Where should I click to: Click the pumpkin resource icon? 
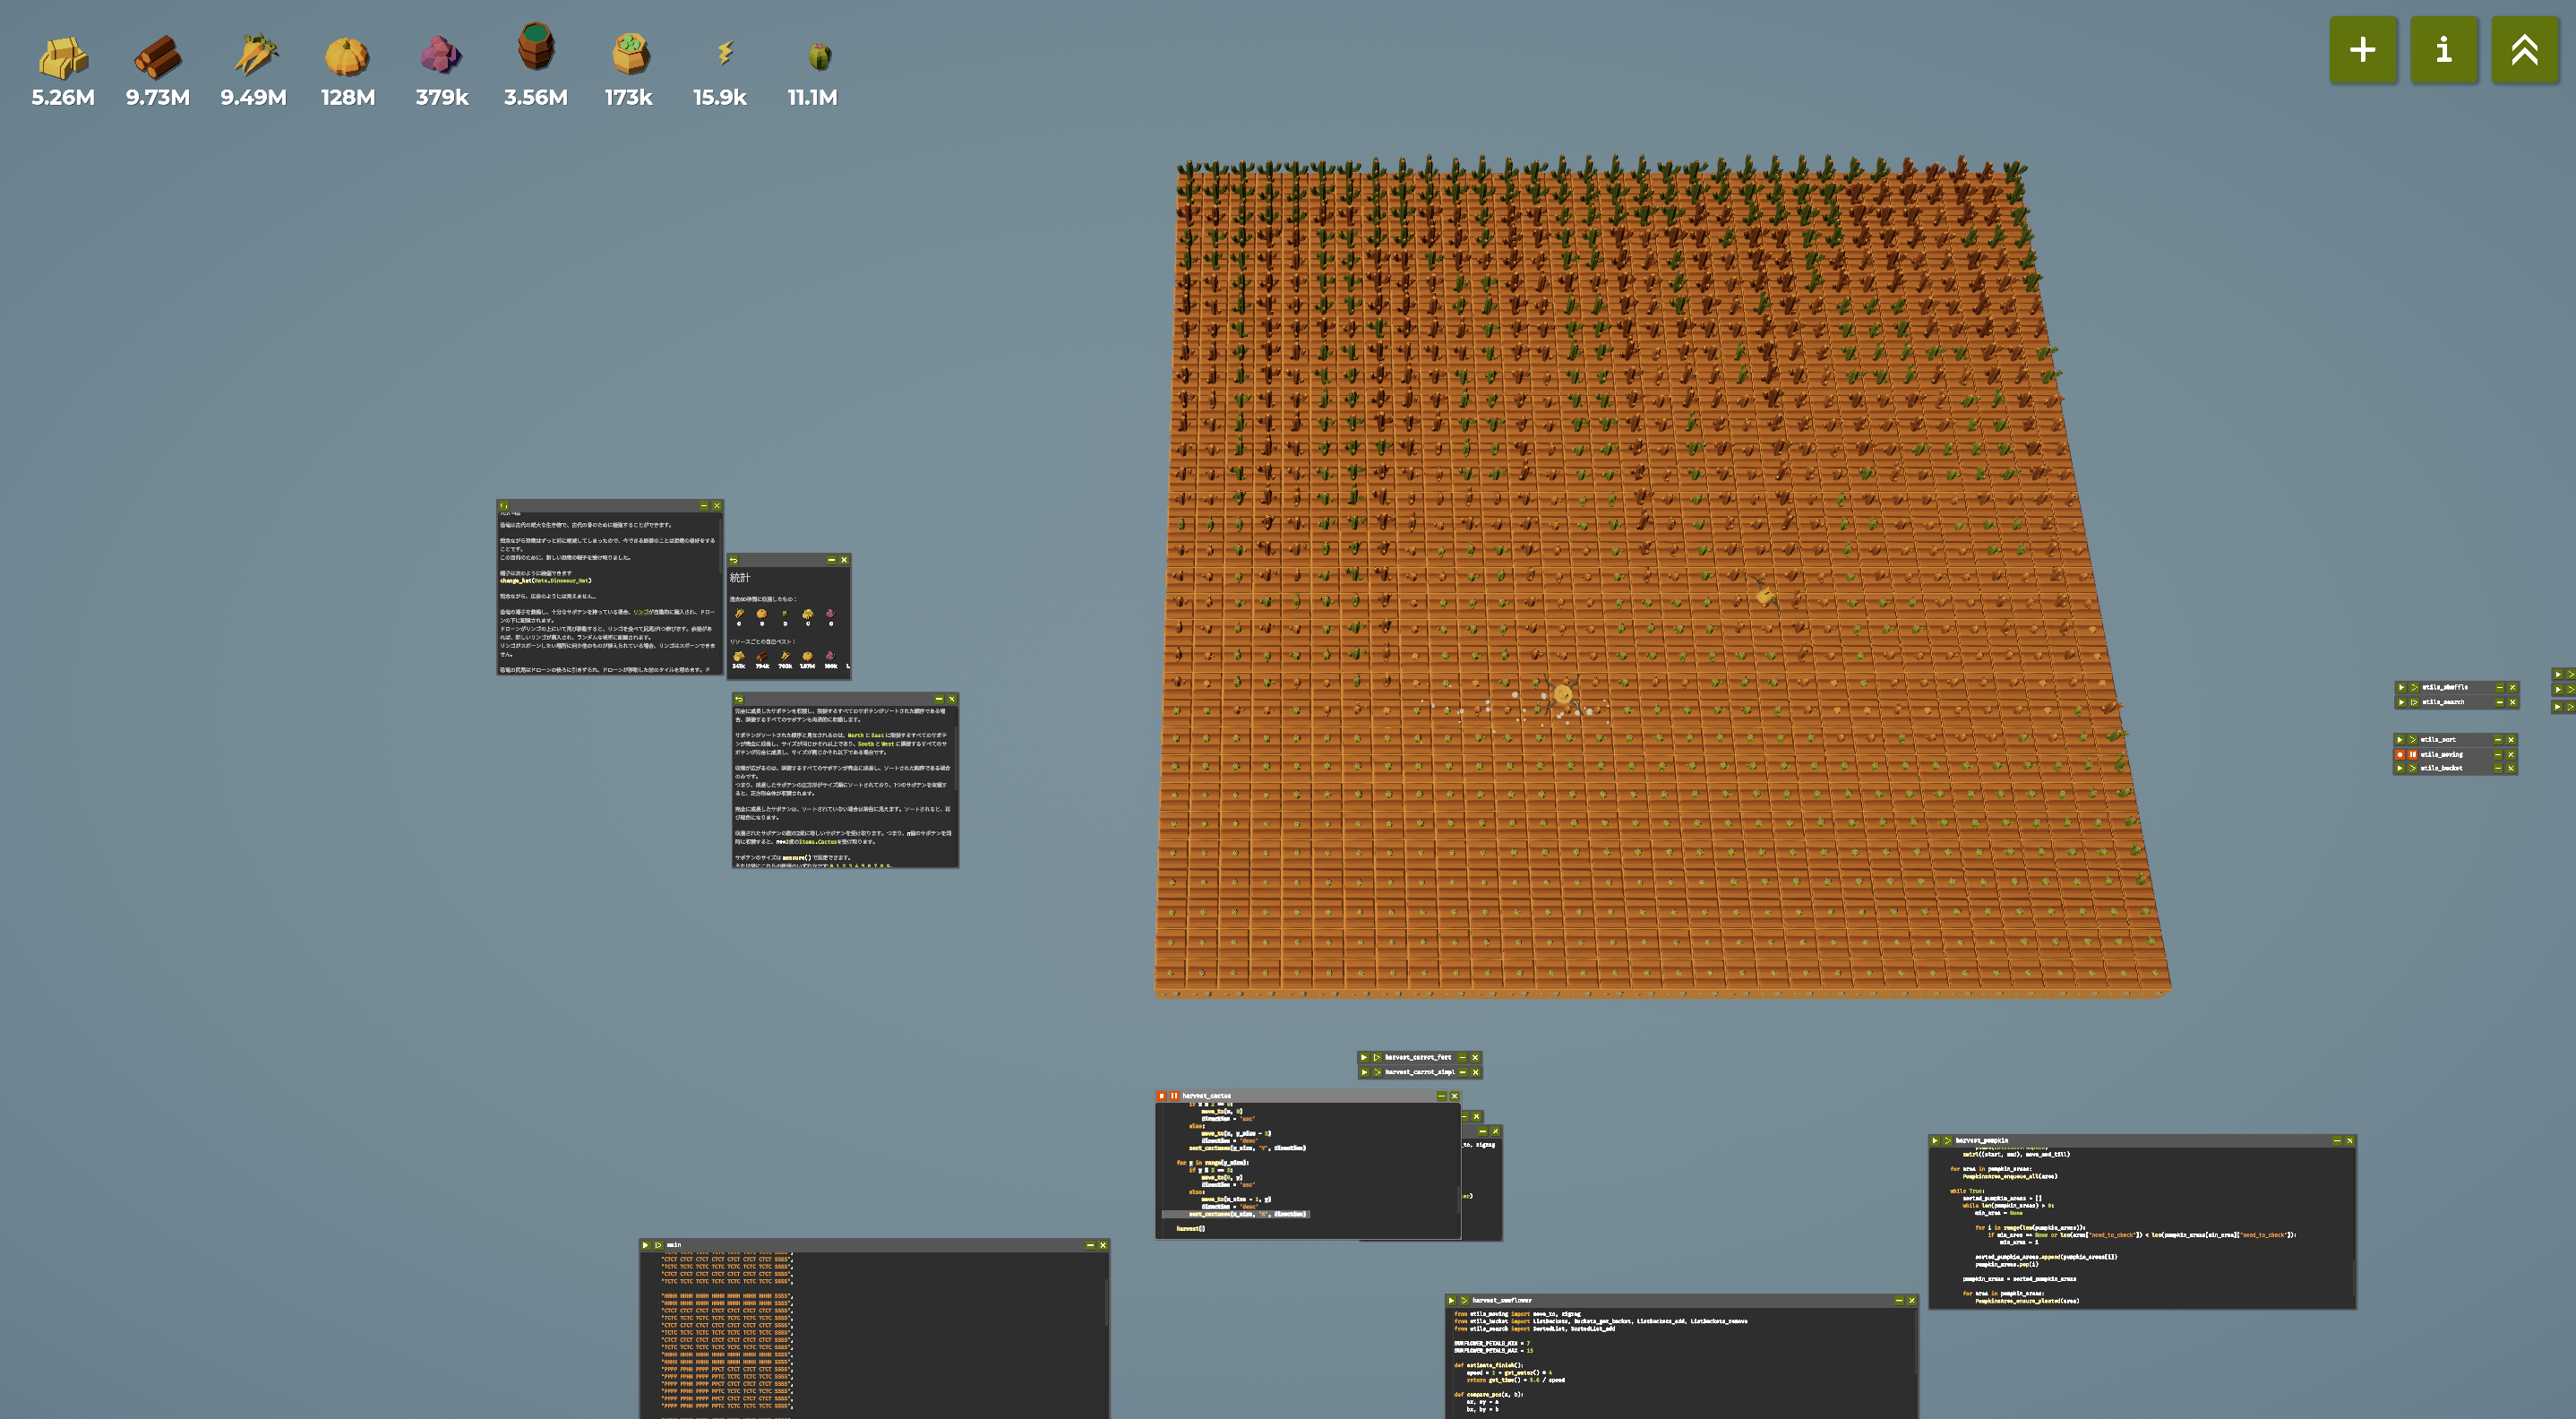tap(347, 56)
